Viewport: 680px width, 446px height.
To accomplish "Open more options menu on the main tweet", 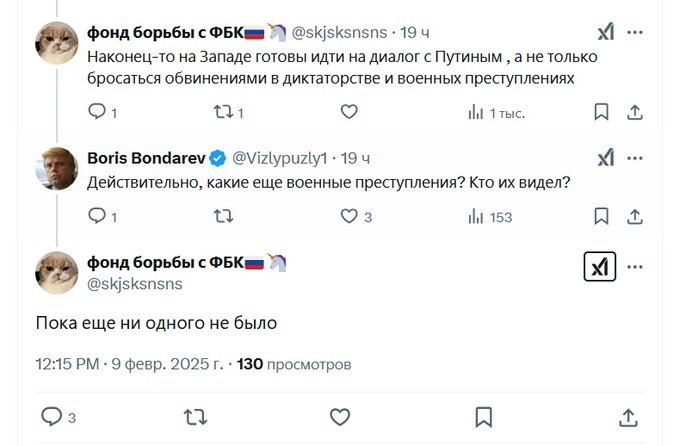I will tap(635, 266).
